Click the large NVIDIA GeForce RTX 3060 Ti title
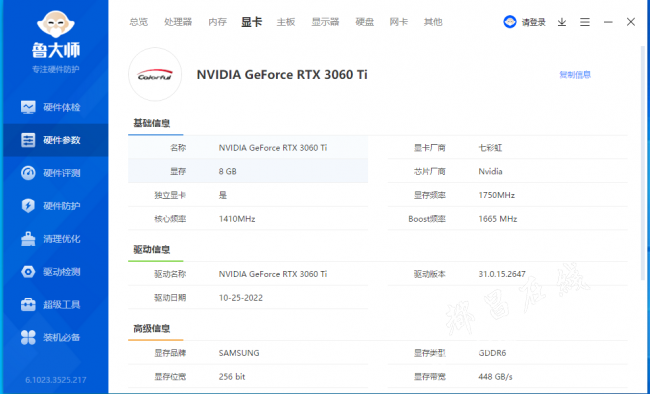The width and height of the screenshot is (650, 394). coord(282,75)
